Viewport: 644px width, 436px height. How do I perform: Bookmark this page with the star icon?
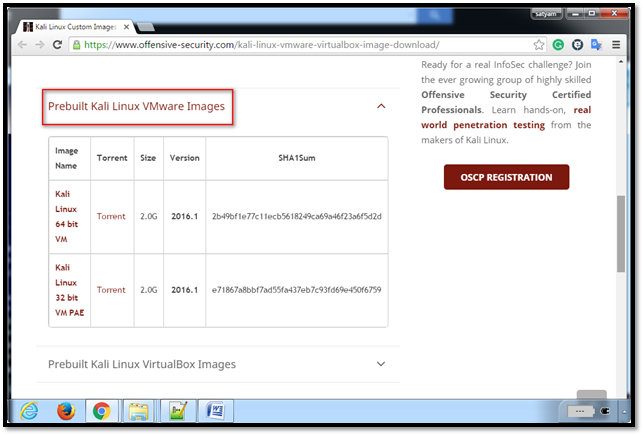[539, 45]
